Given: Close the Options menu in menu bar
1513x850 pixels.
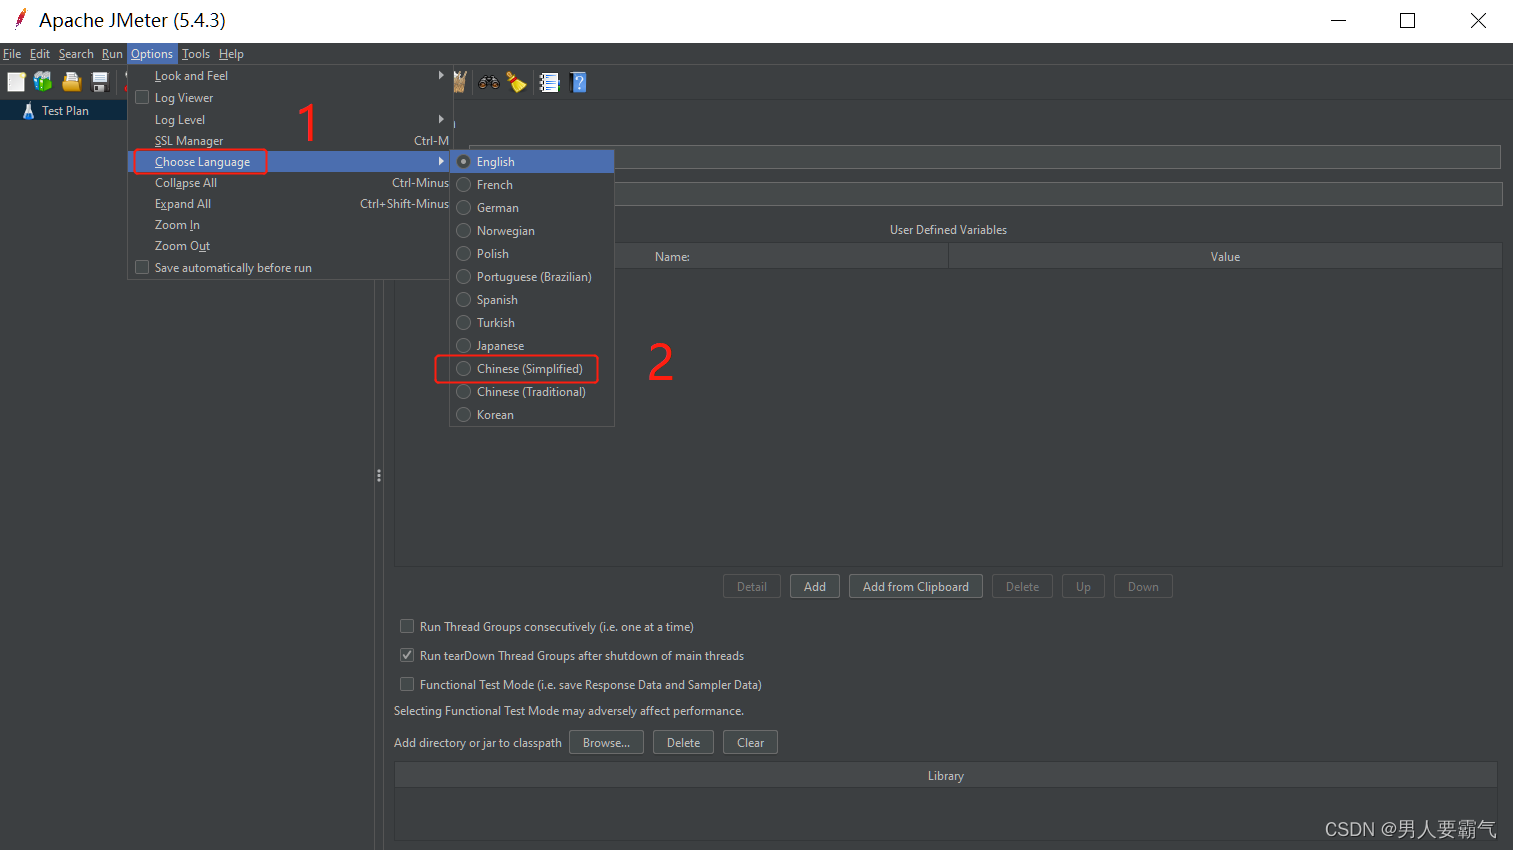Looking at the screenshot, I should pos(152,54).
